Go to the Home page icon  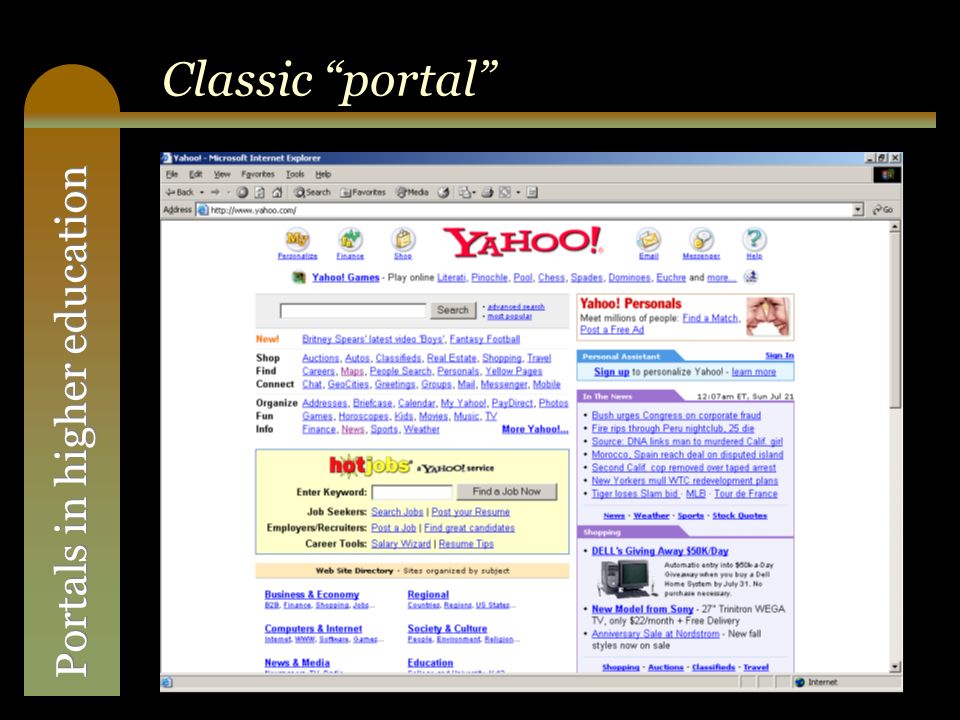pos(277,192)
